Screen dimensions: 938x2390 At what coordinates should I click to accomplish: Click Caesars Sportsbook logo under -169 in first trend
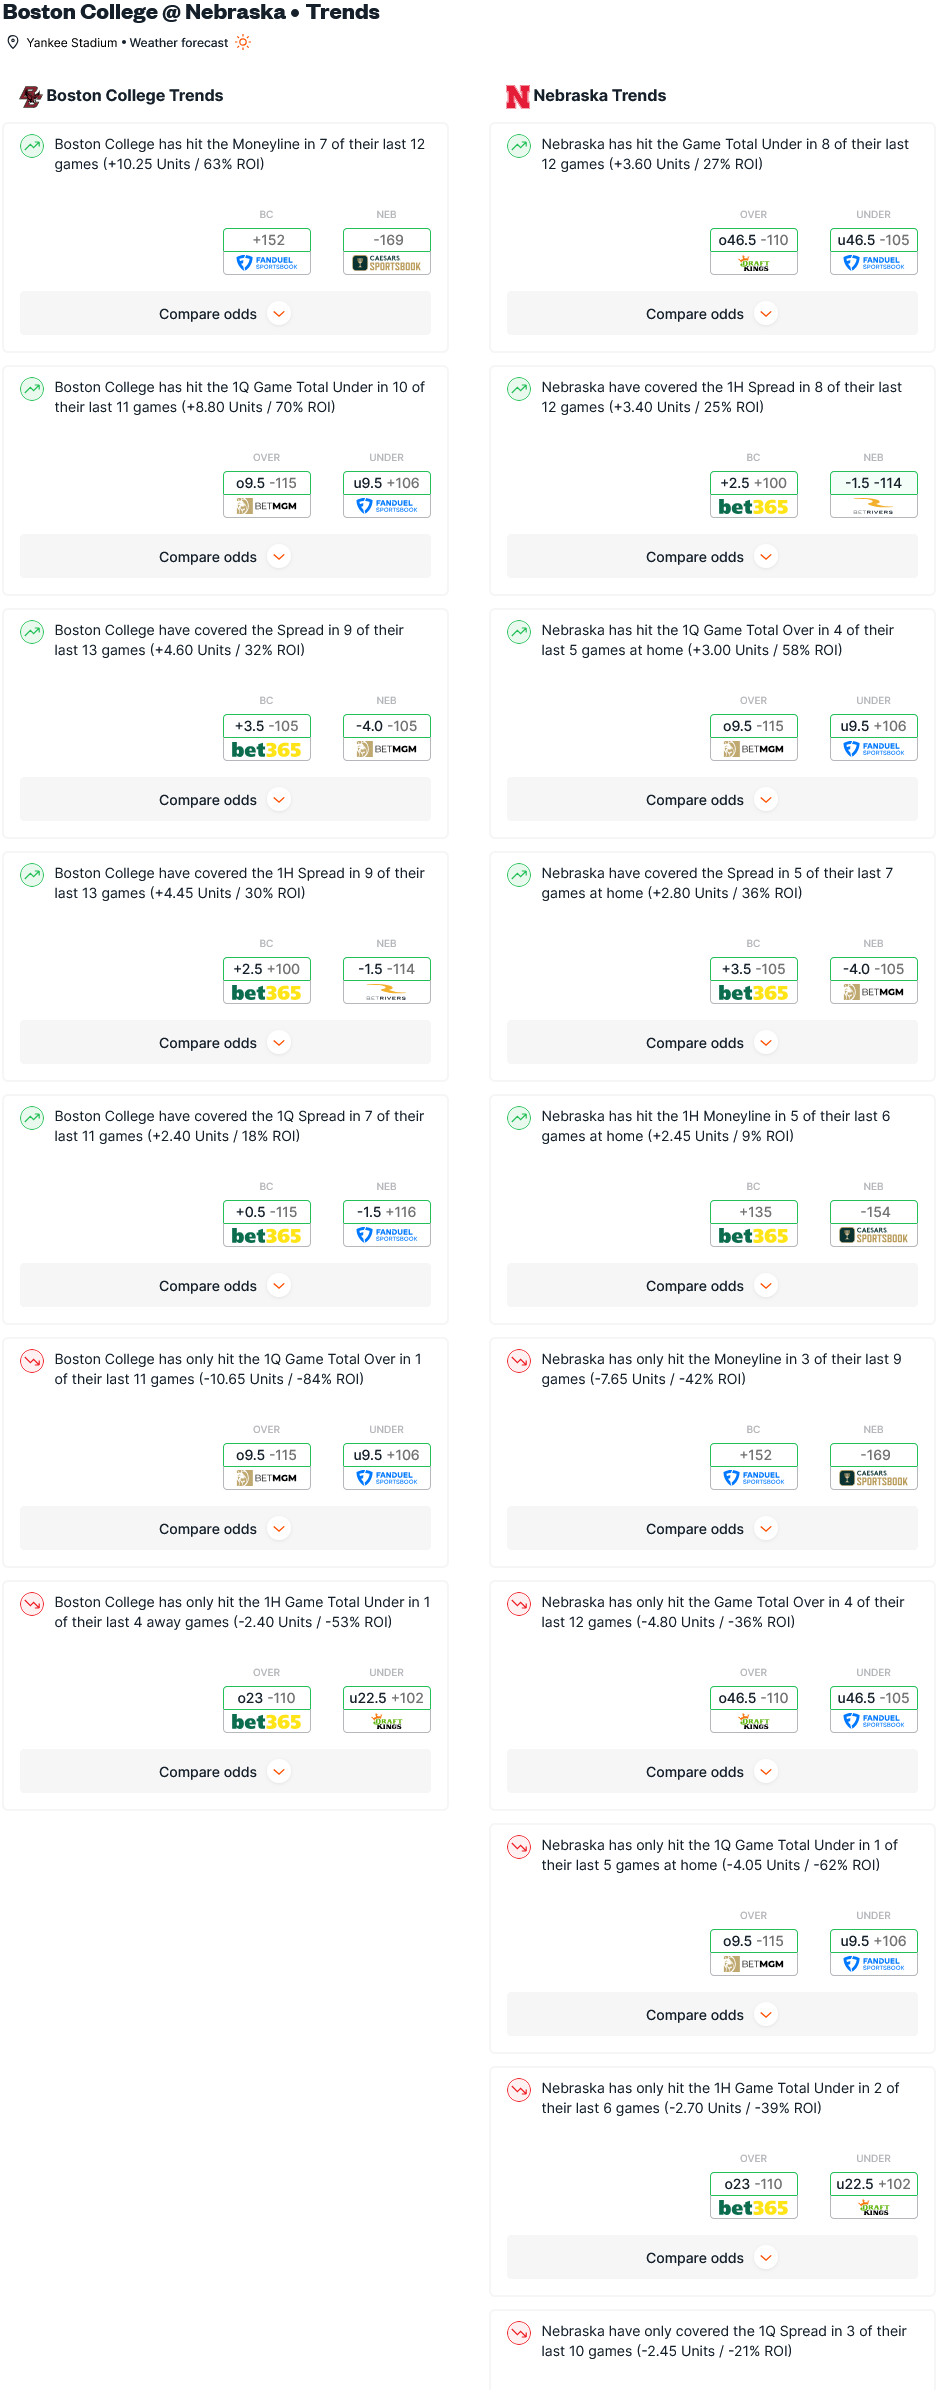tap(387, 263)
